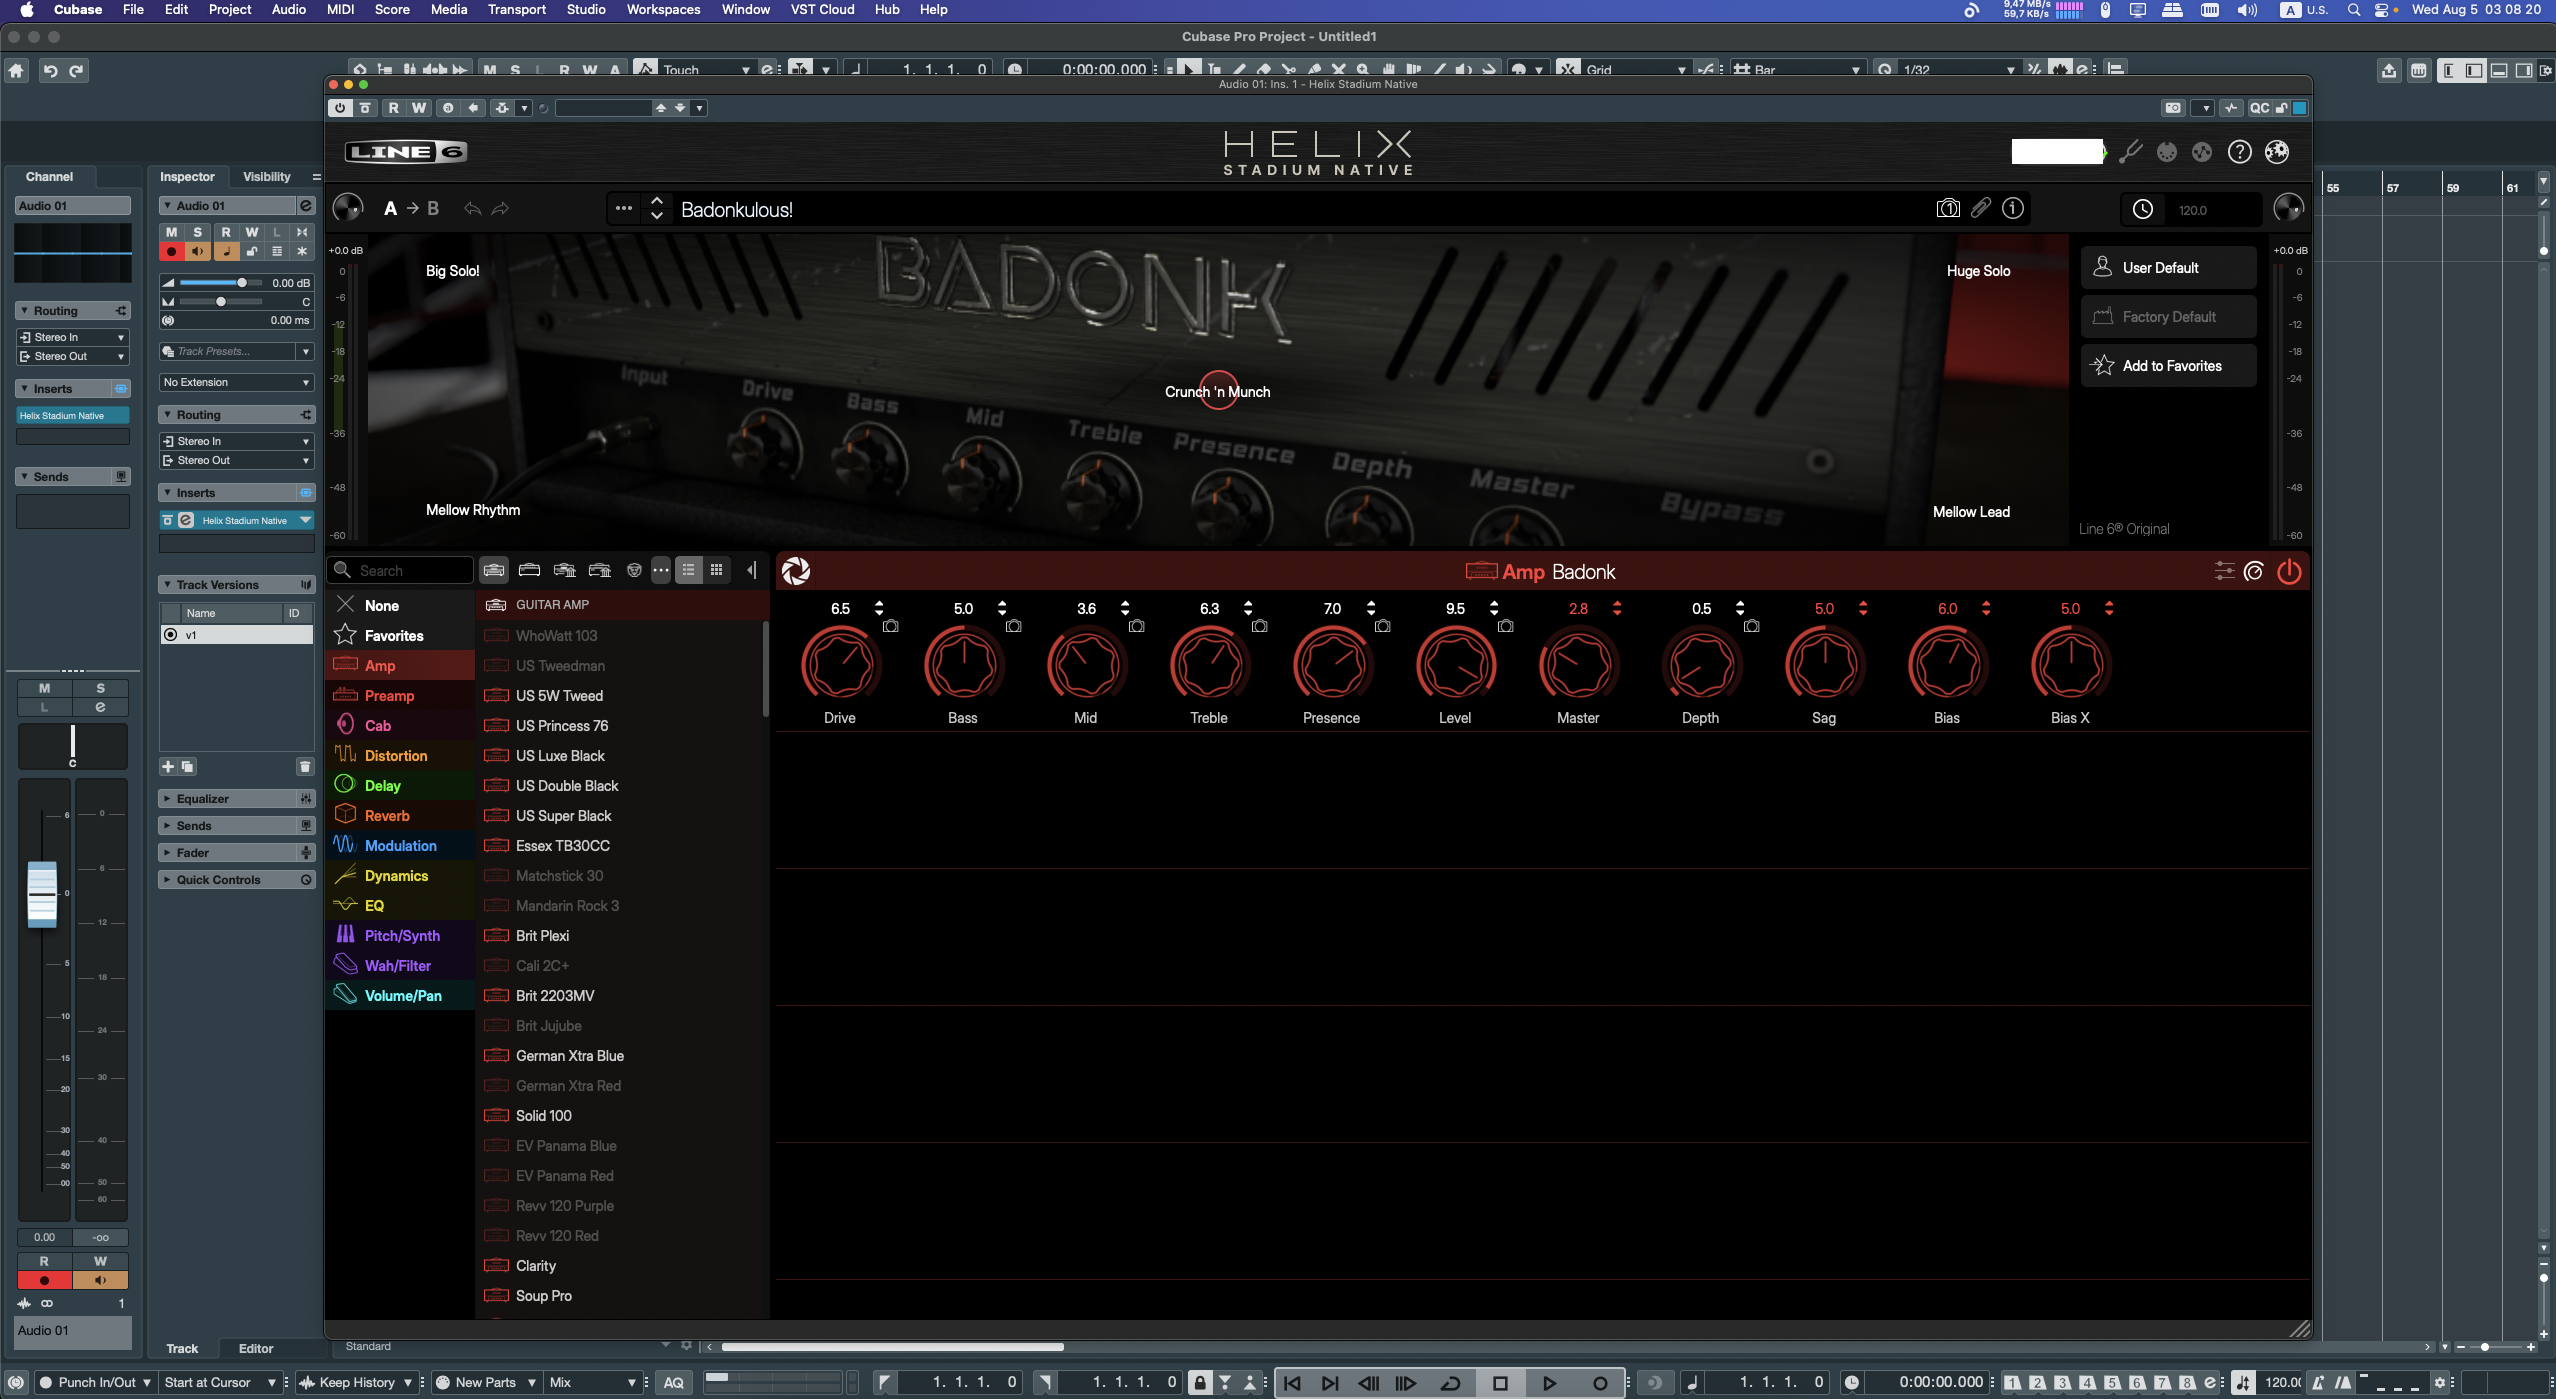Viewport: 2556px width, 1399px height.
Task: Click the Master knob in Amp Badonk
Action: [1578, 665]
